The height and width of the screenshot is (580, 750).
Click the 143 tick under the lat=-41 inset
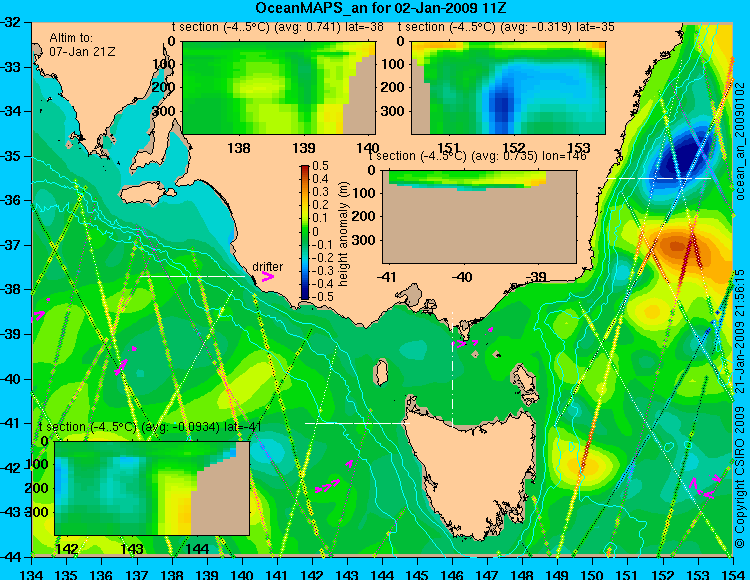132,549
